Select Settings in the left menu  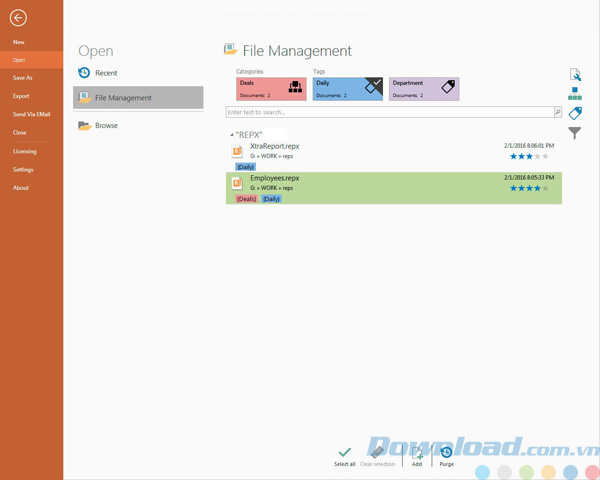23,169
